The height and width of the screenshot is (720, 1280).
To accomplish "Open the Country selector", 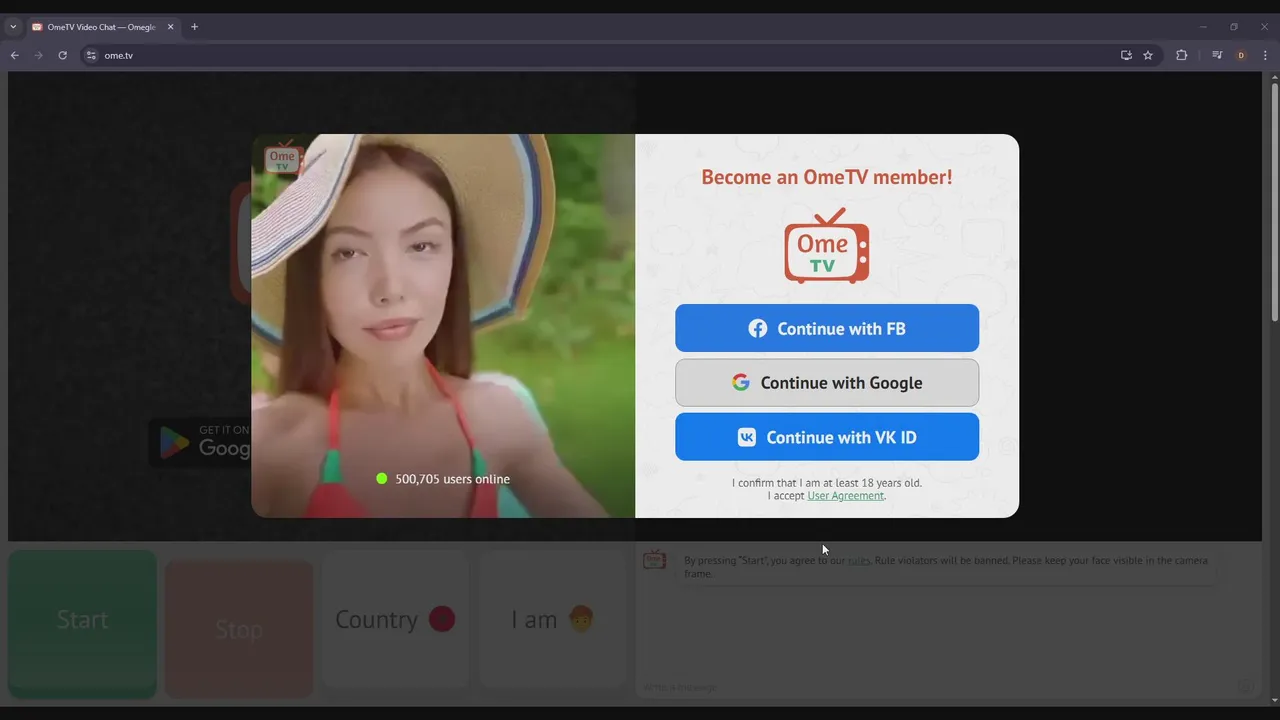I will click(395, 620).
